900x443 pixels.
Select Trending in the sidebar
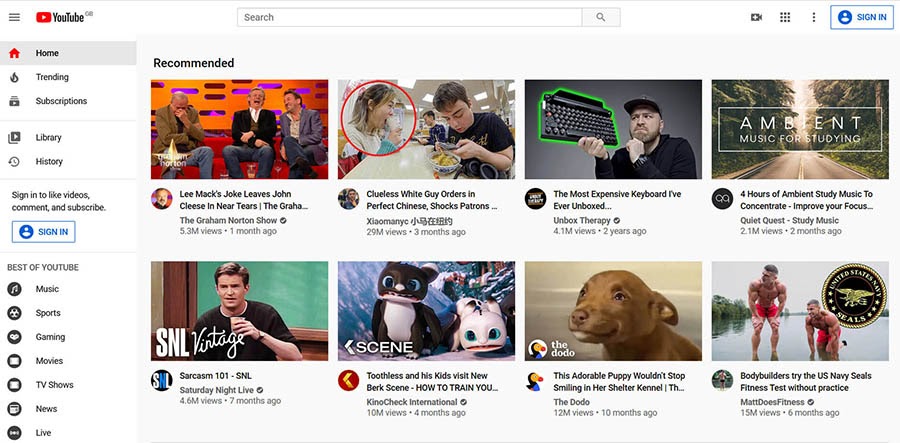pos(68,77)
